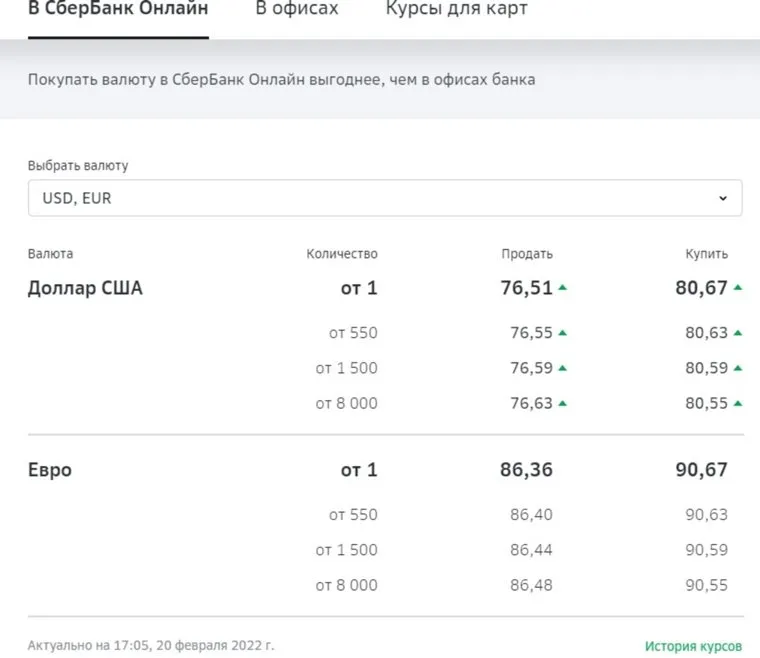
Task: Click the up arrow beside 80,59
Action: click(738, 368)
